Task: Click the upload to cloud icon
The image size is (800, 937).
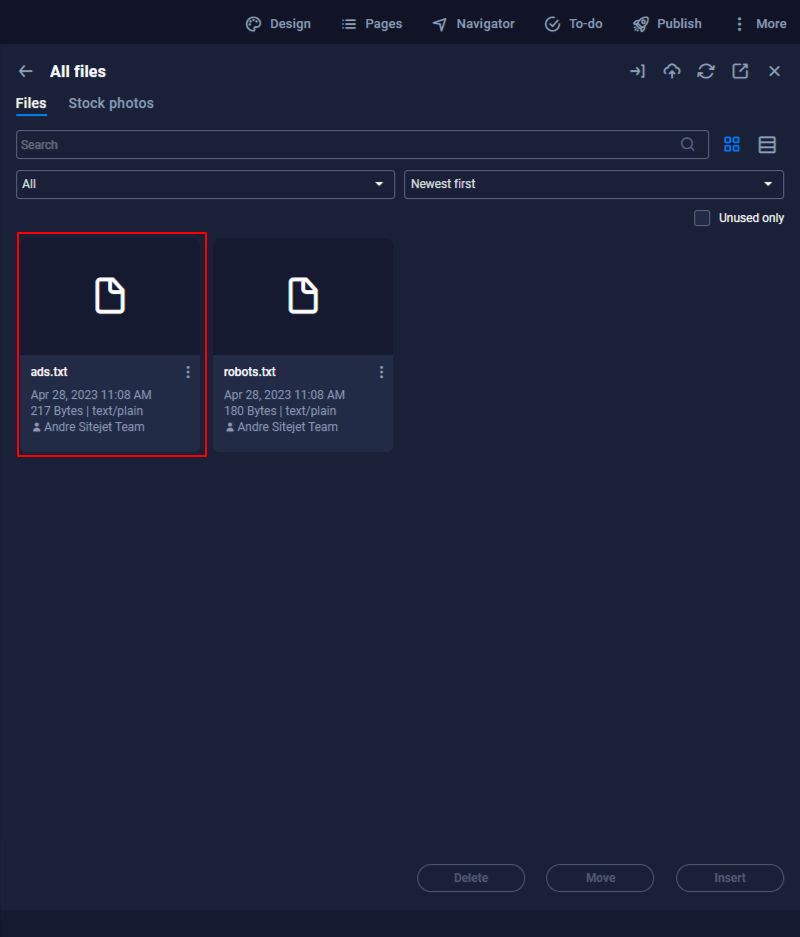Action: coord(672,71)
